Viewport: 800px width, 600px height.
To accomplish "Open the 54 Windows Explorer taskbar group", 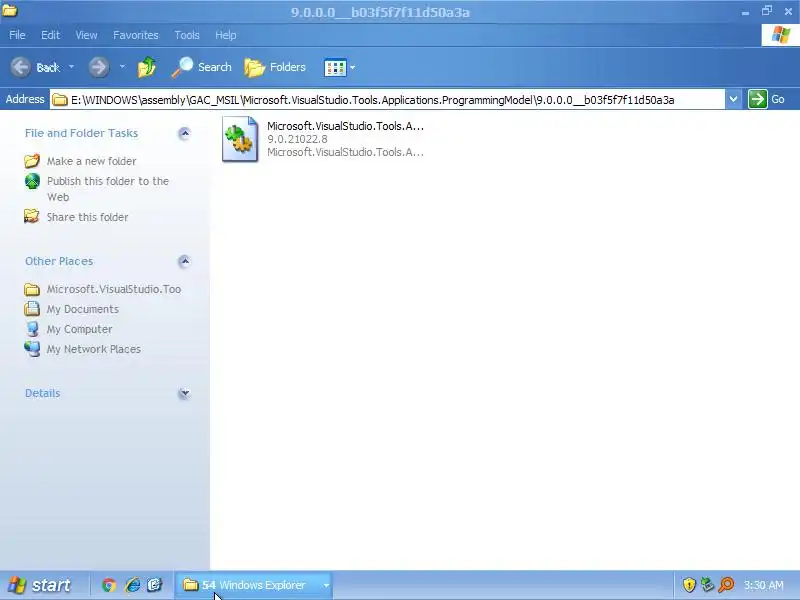I will 254,585.
